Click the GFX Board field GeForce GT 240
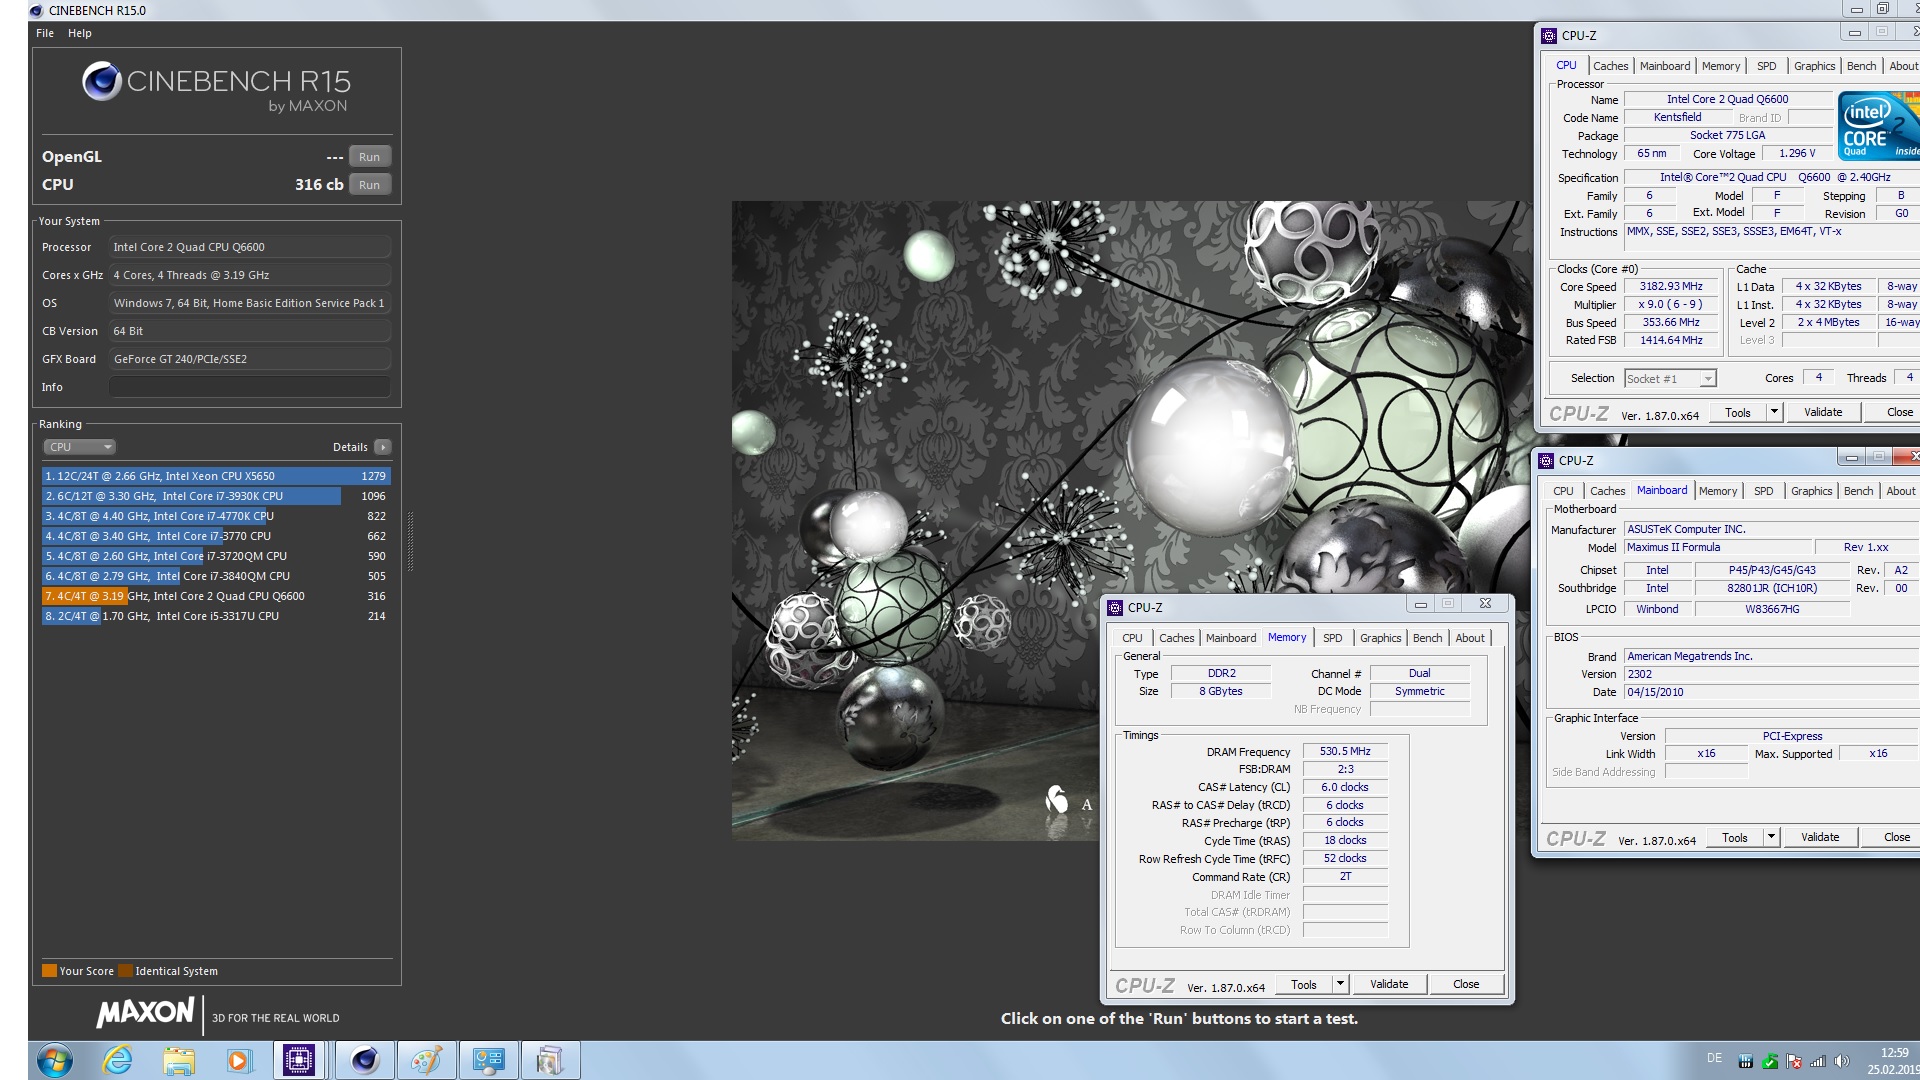The height and width of the screenshot is (1080, 1920). click(249, 359)
